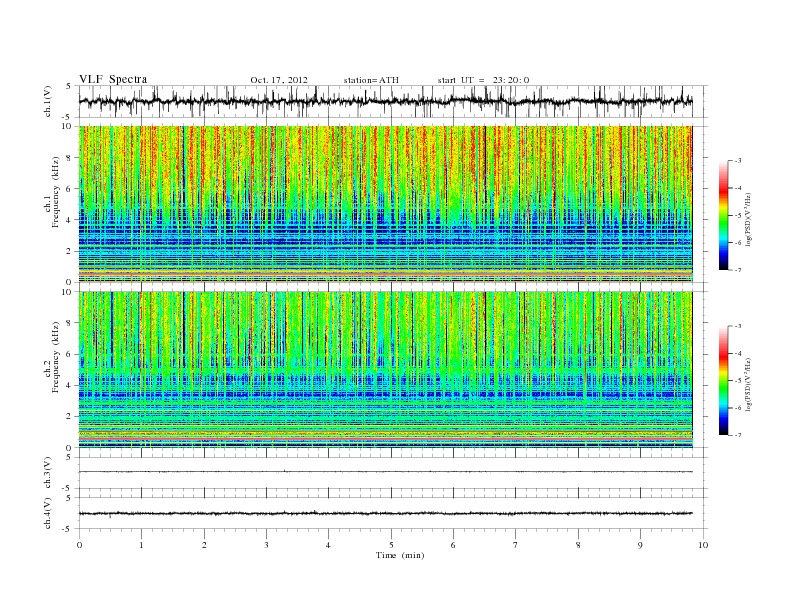792x612 pixels.
Task: Click the "-7" tick on upper colorbar
Action: point(737,270)
